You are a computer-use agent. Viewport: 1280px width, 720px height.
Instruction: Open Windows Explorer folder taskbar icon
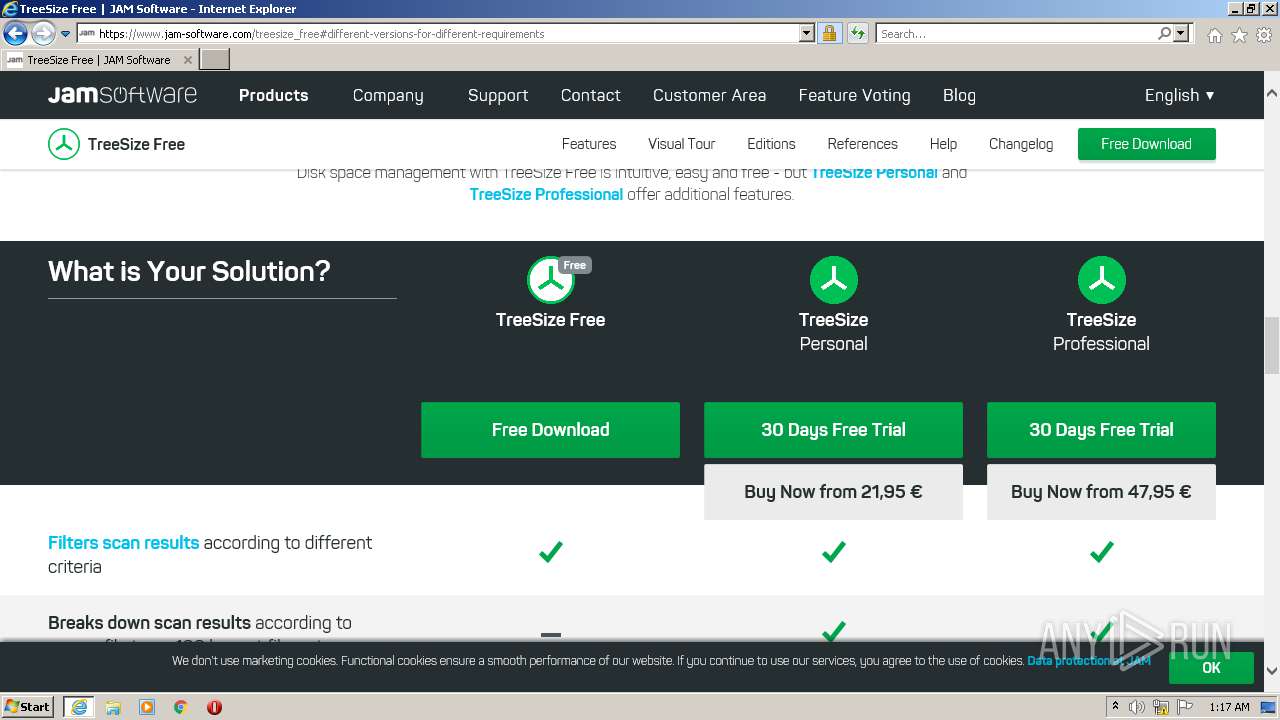(113, 706)
